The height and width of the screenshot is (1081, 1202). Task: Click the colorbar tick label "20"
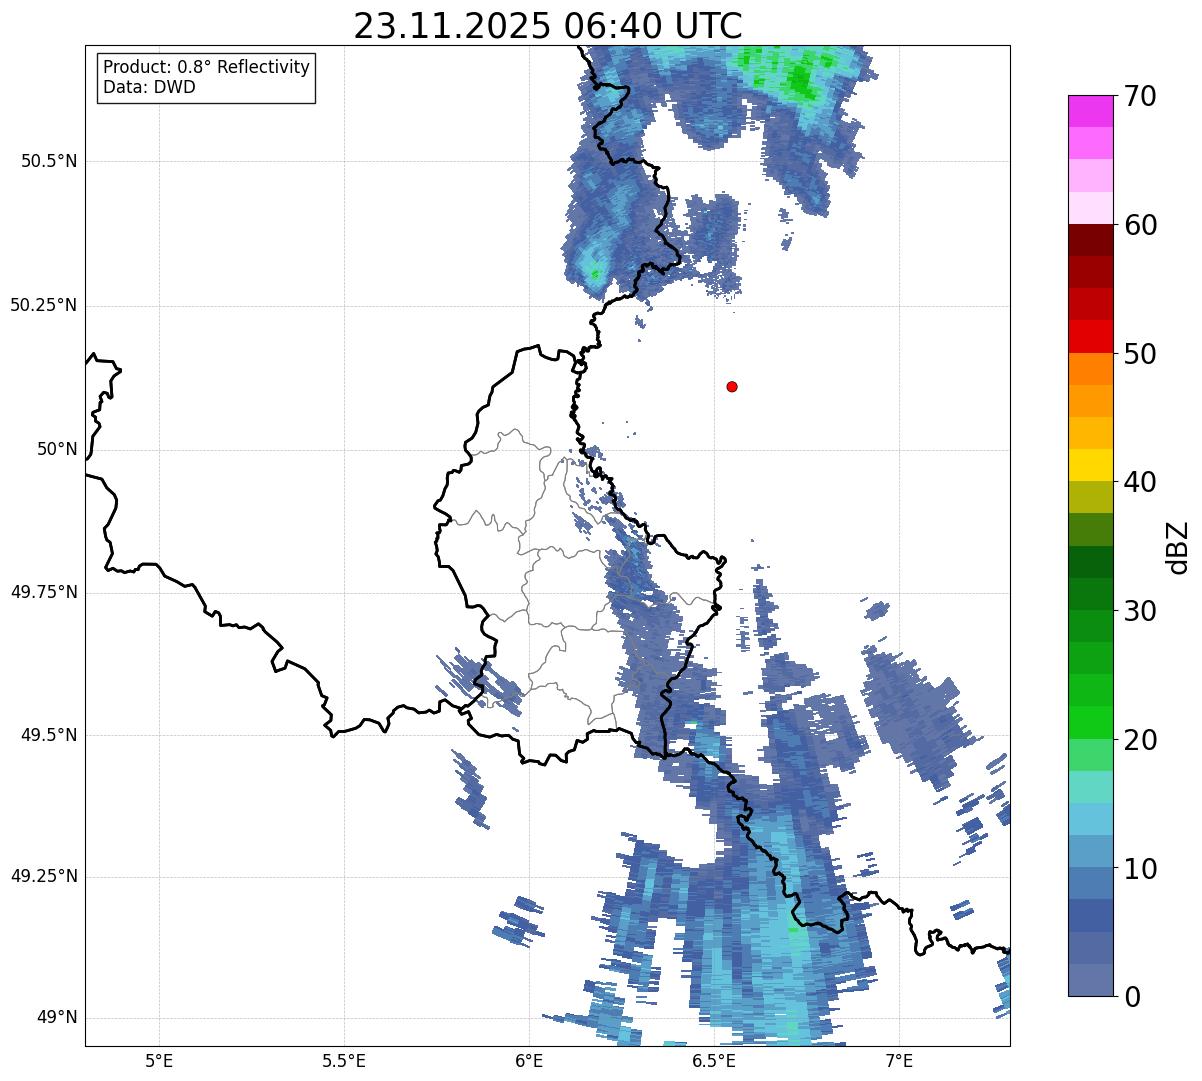click(1140, 740)
